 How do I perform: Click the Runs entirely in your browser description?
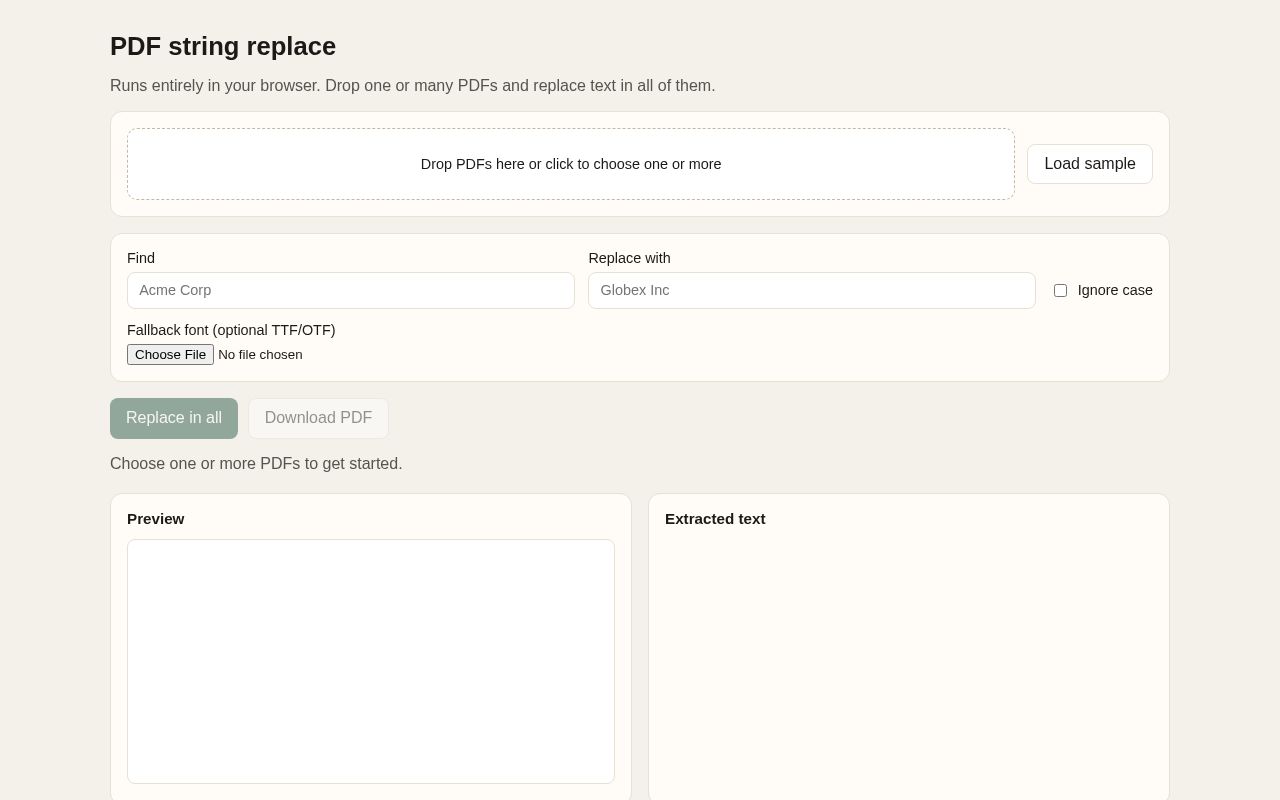tap(413, 86)
